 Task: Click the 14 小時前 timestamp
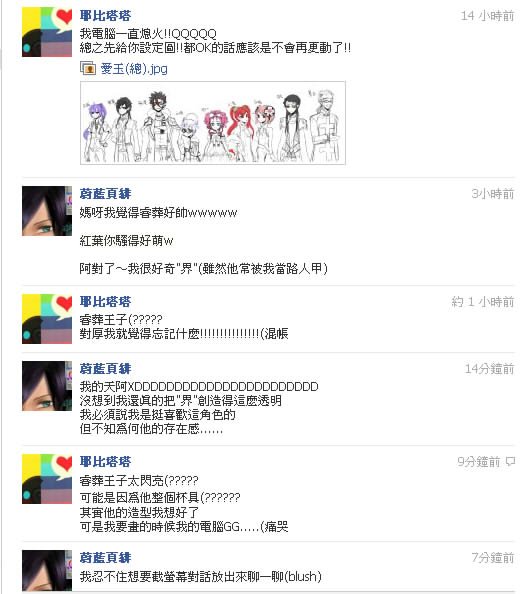[487, 16]
